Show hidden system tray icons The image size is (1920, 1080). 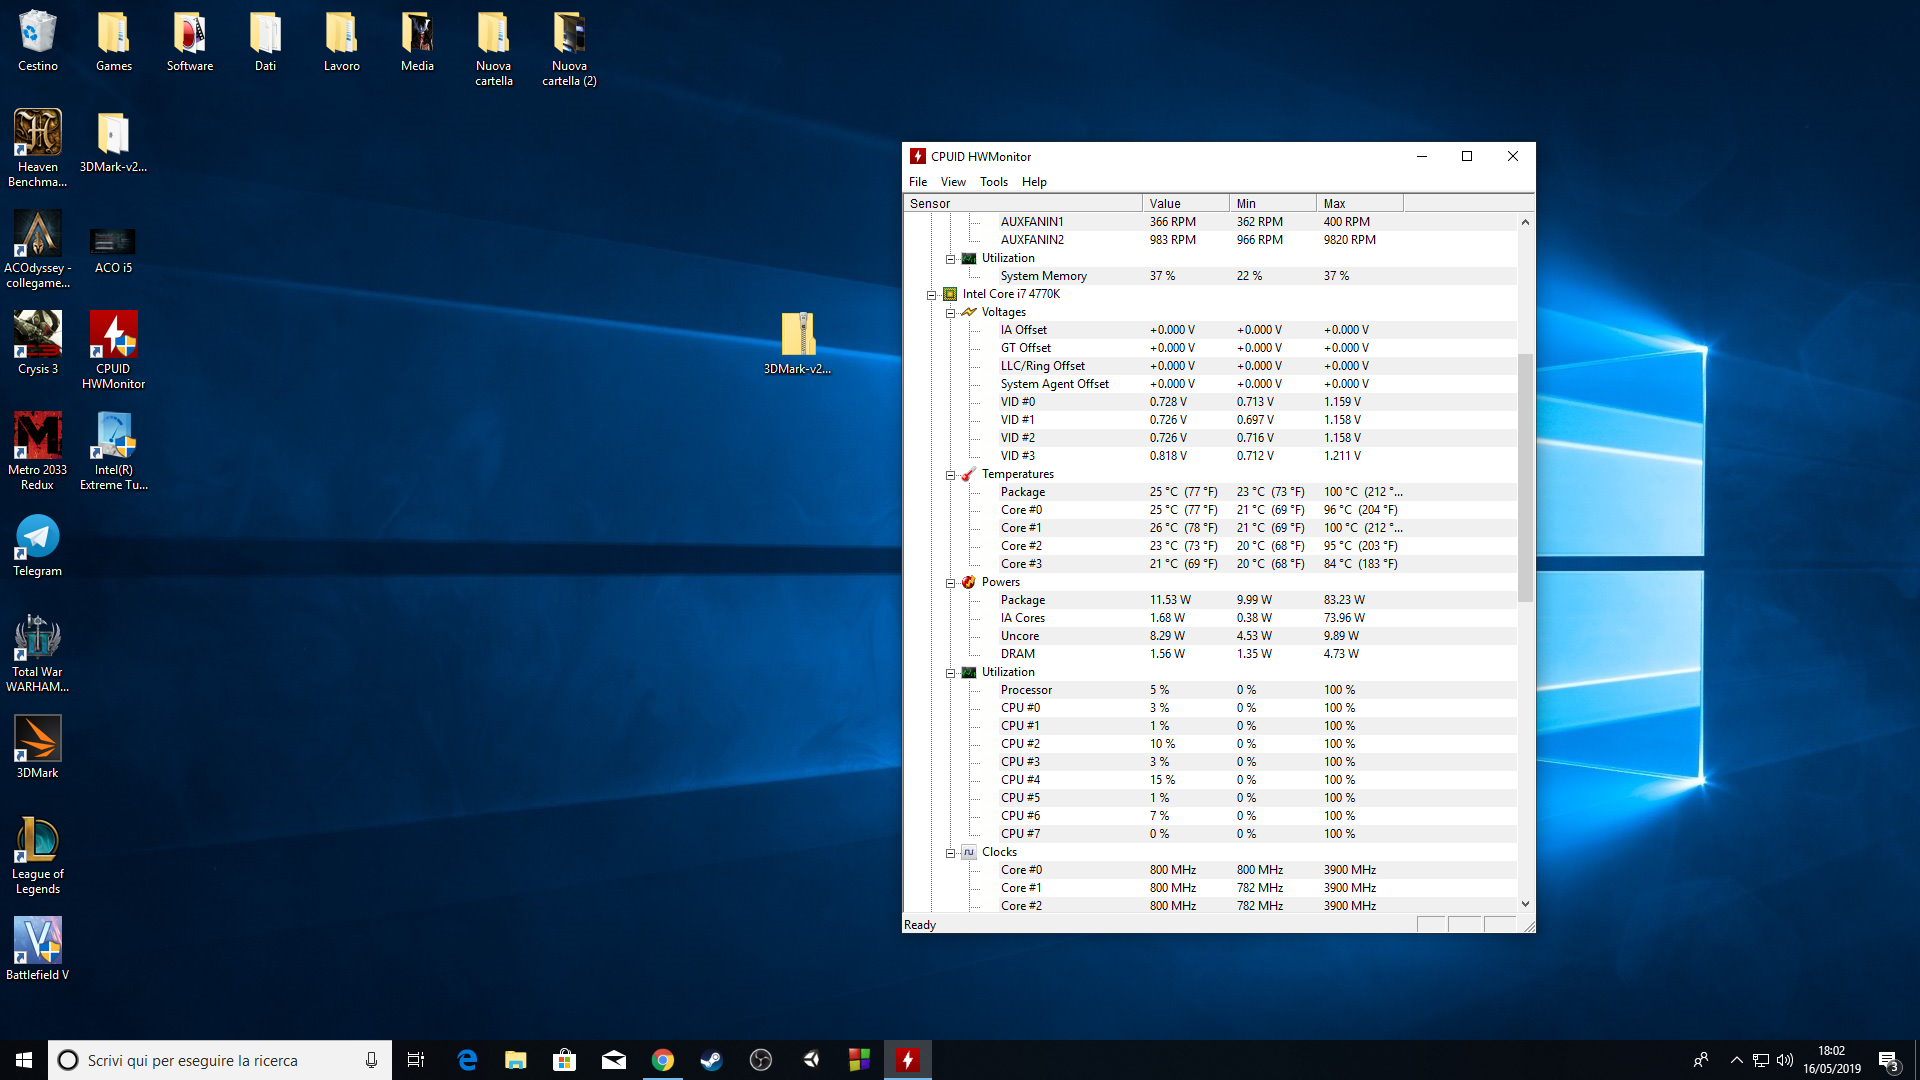(1736, 1060)
